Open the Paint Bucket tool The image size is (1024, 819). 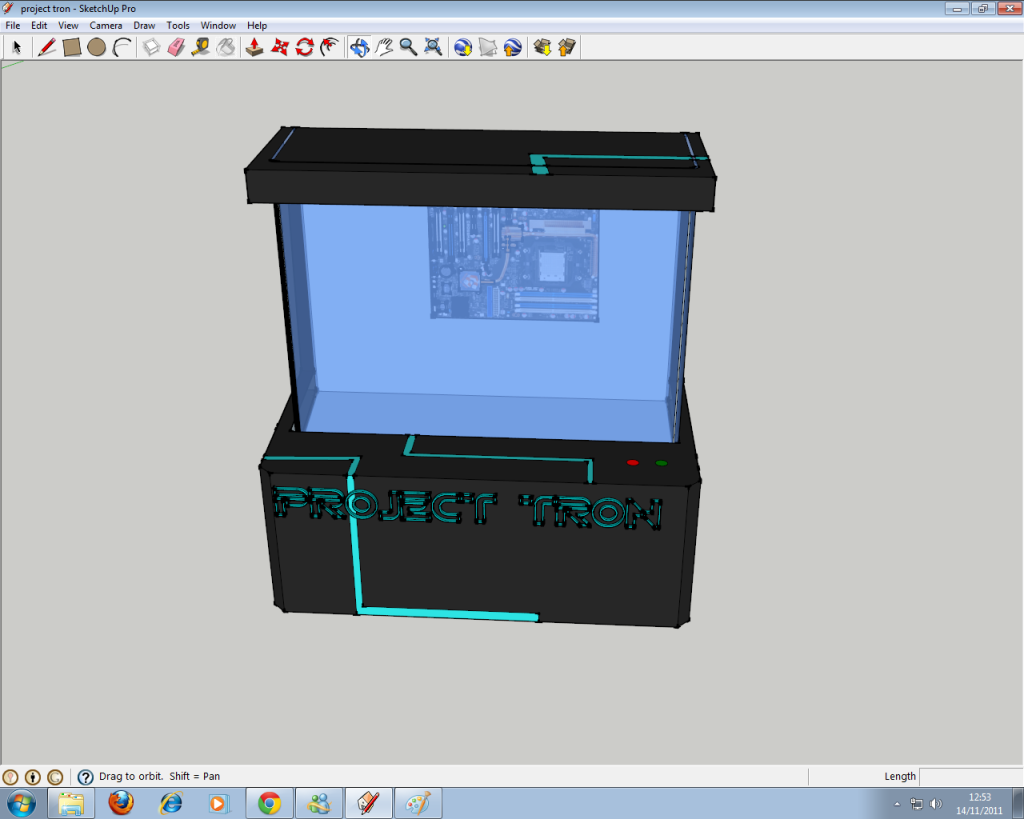click(x=226, y=47)
